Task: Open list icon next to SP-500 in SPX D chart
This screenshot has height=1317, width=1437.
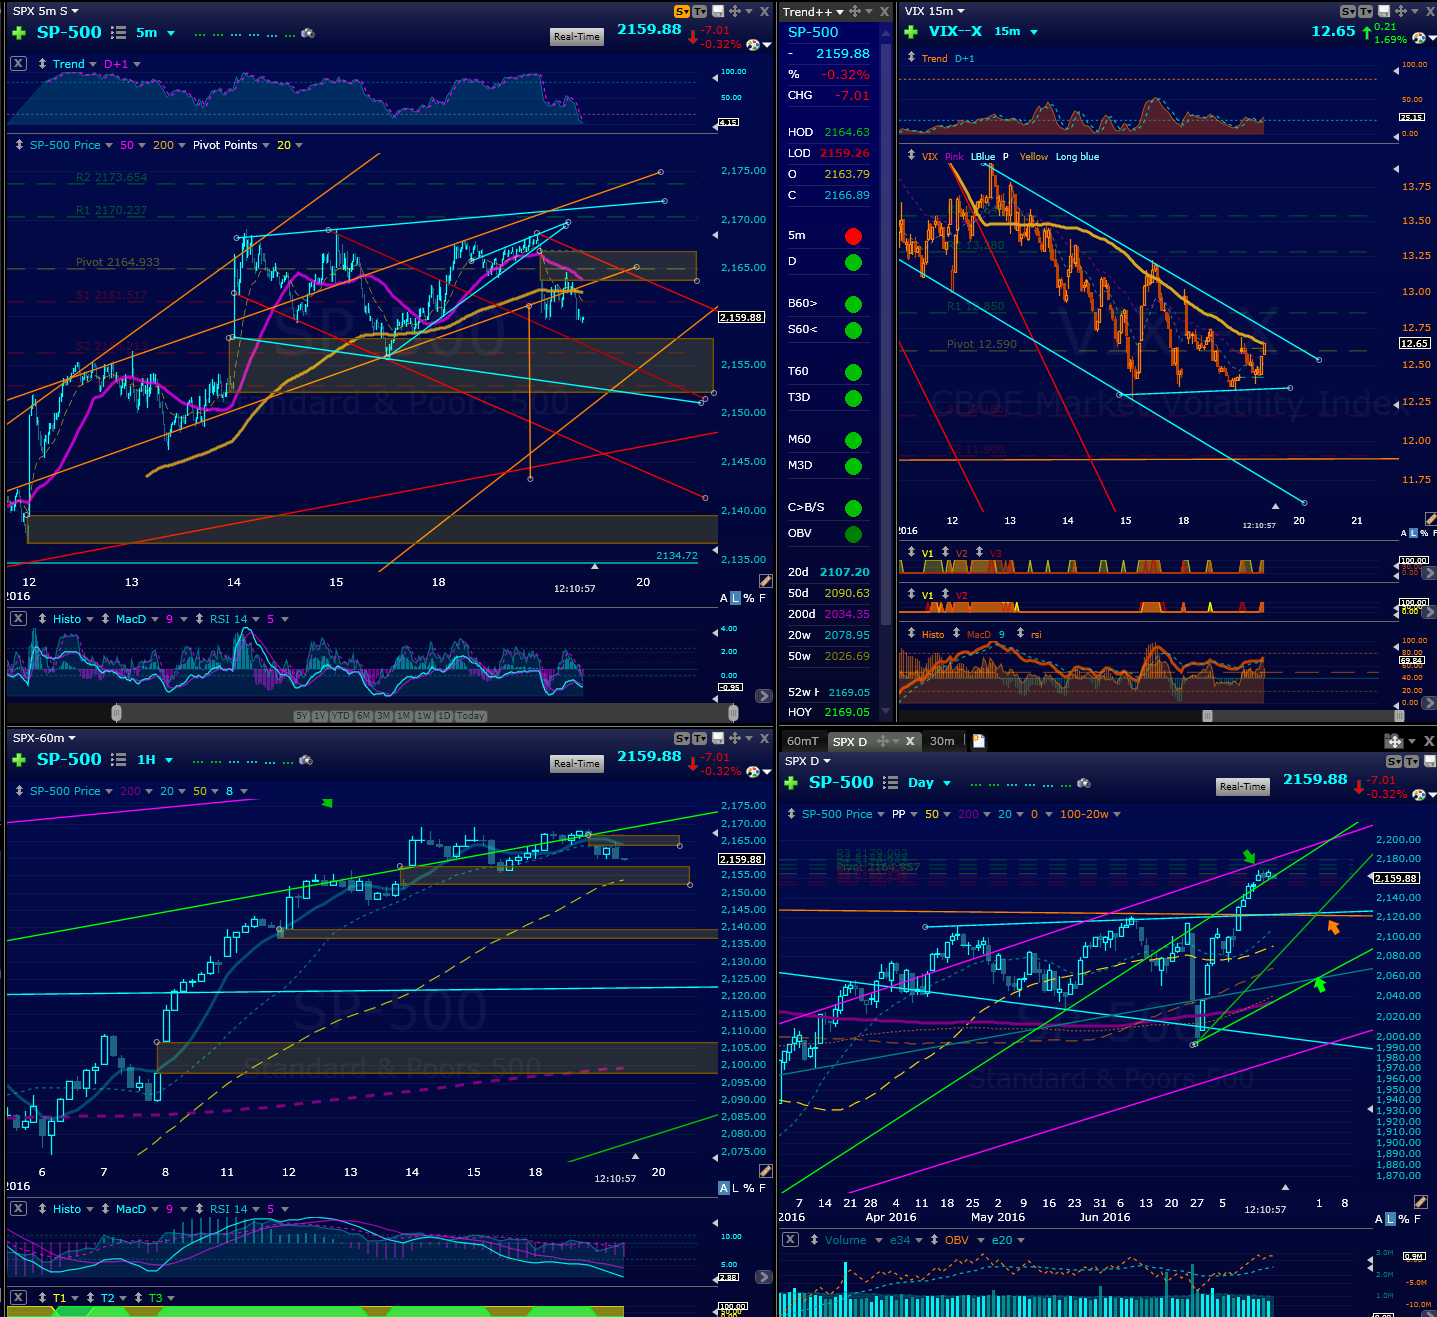Action: point(890,783)
